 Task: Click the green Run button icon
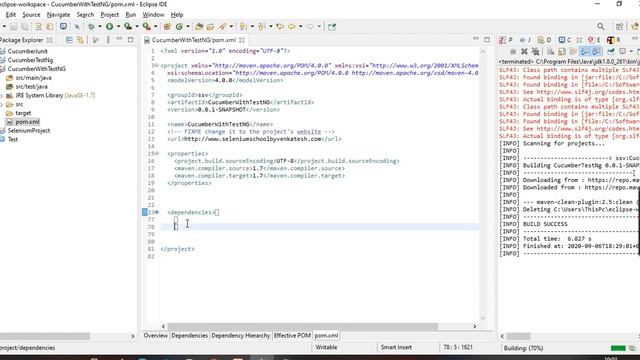point(109,27)
